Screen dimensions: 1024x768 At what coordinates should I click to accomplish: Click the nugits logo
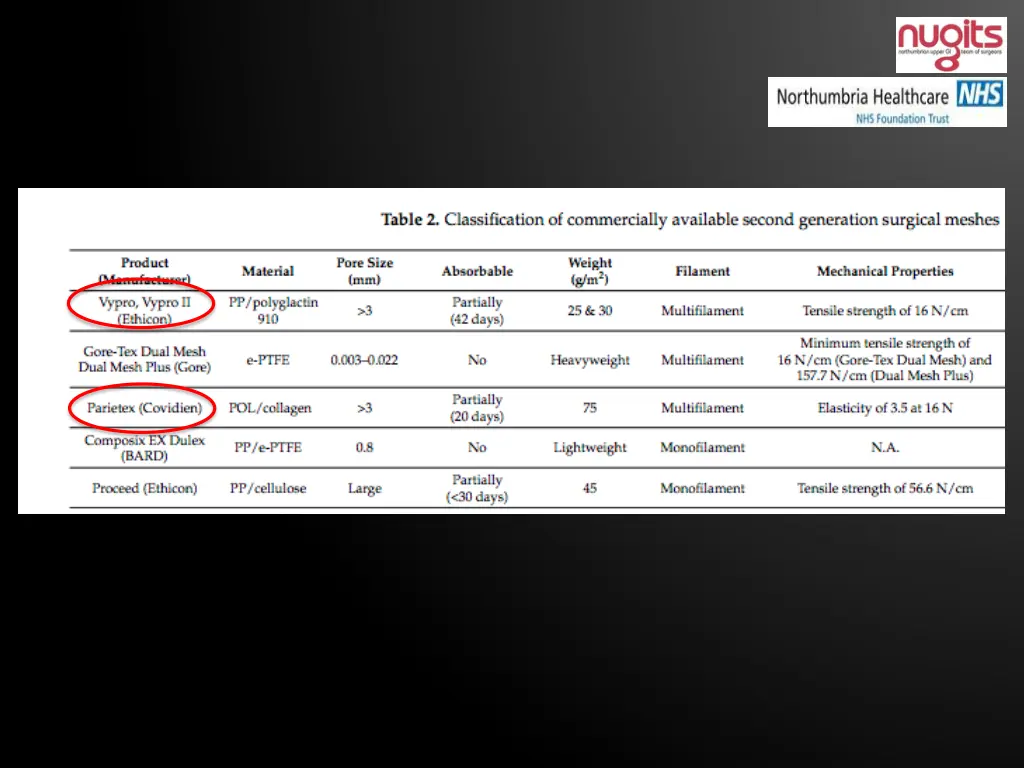[951, 45]
